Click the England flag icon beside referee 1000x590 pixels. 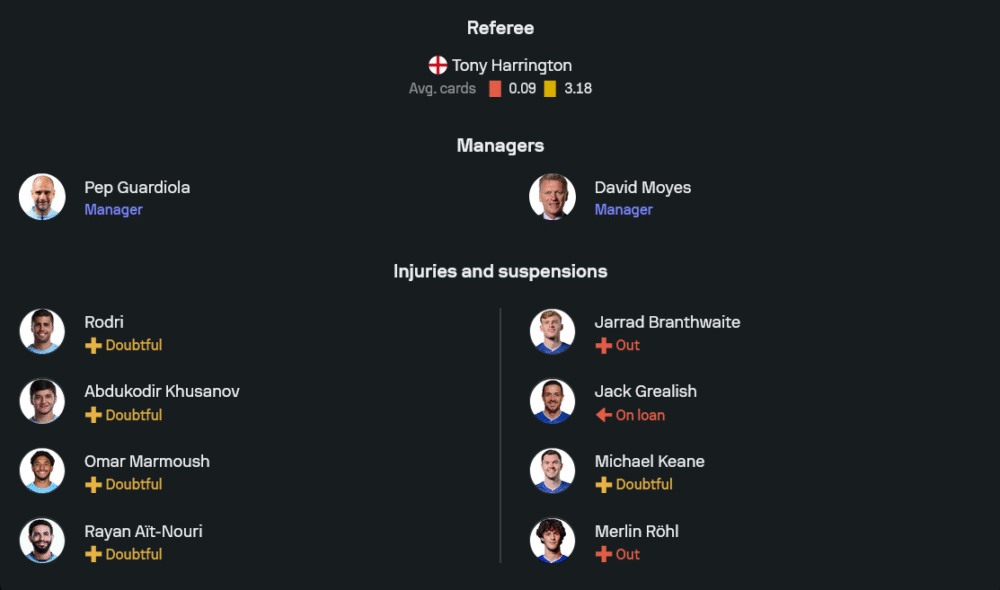438,65
